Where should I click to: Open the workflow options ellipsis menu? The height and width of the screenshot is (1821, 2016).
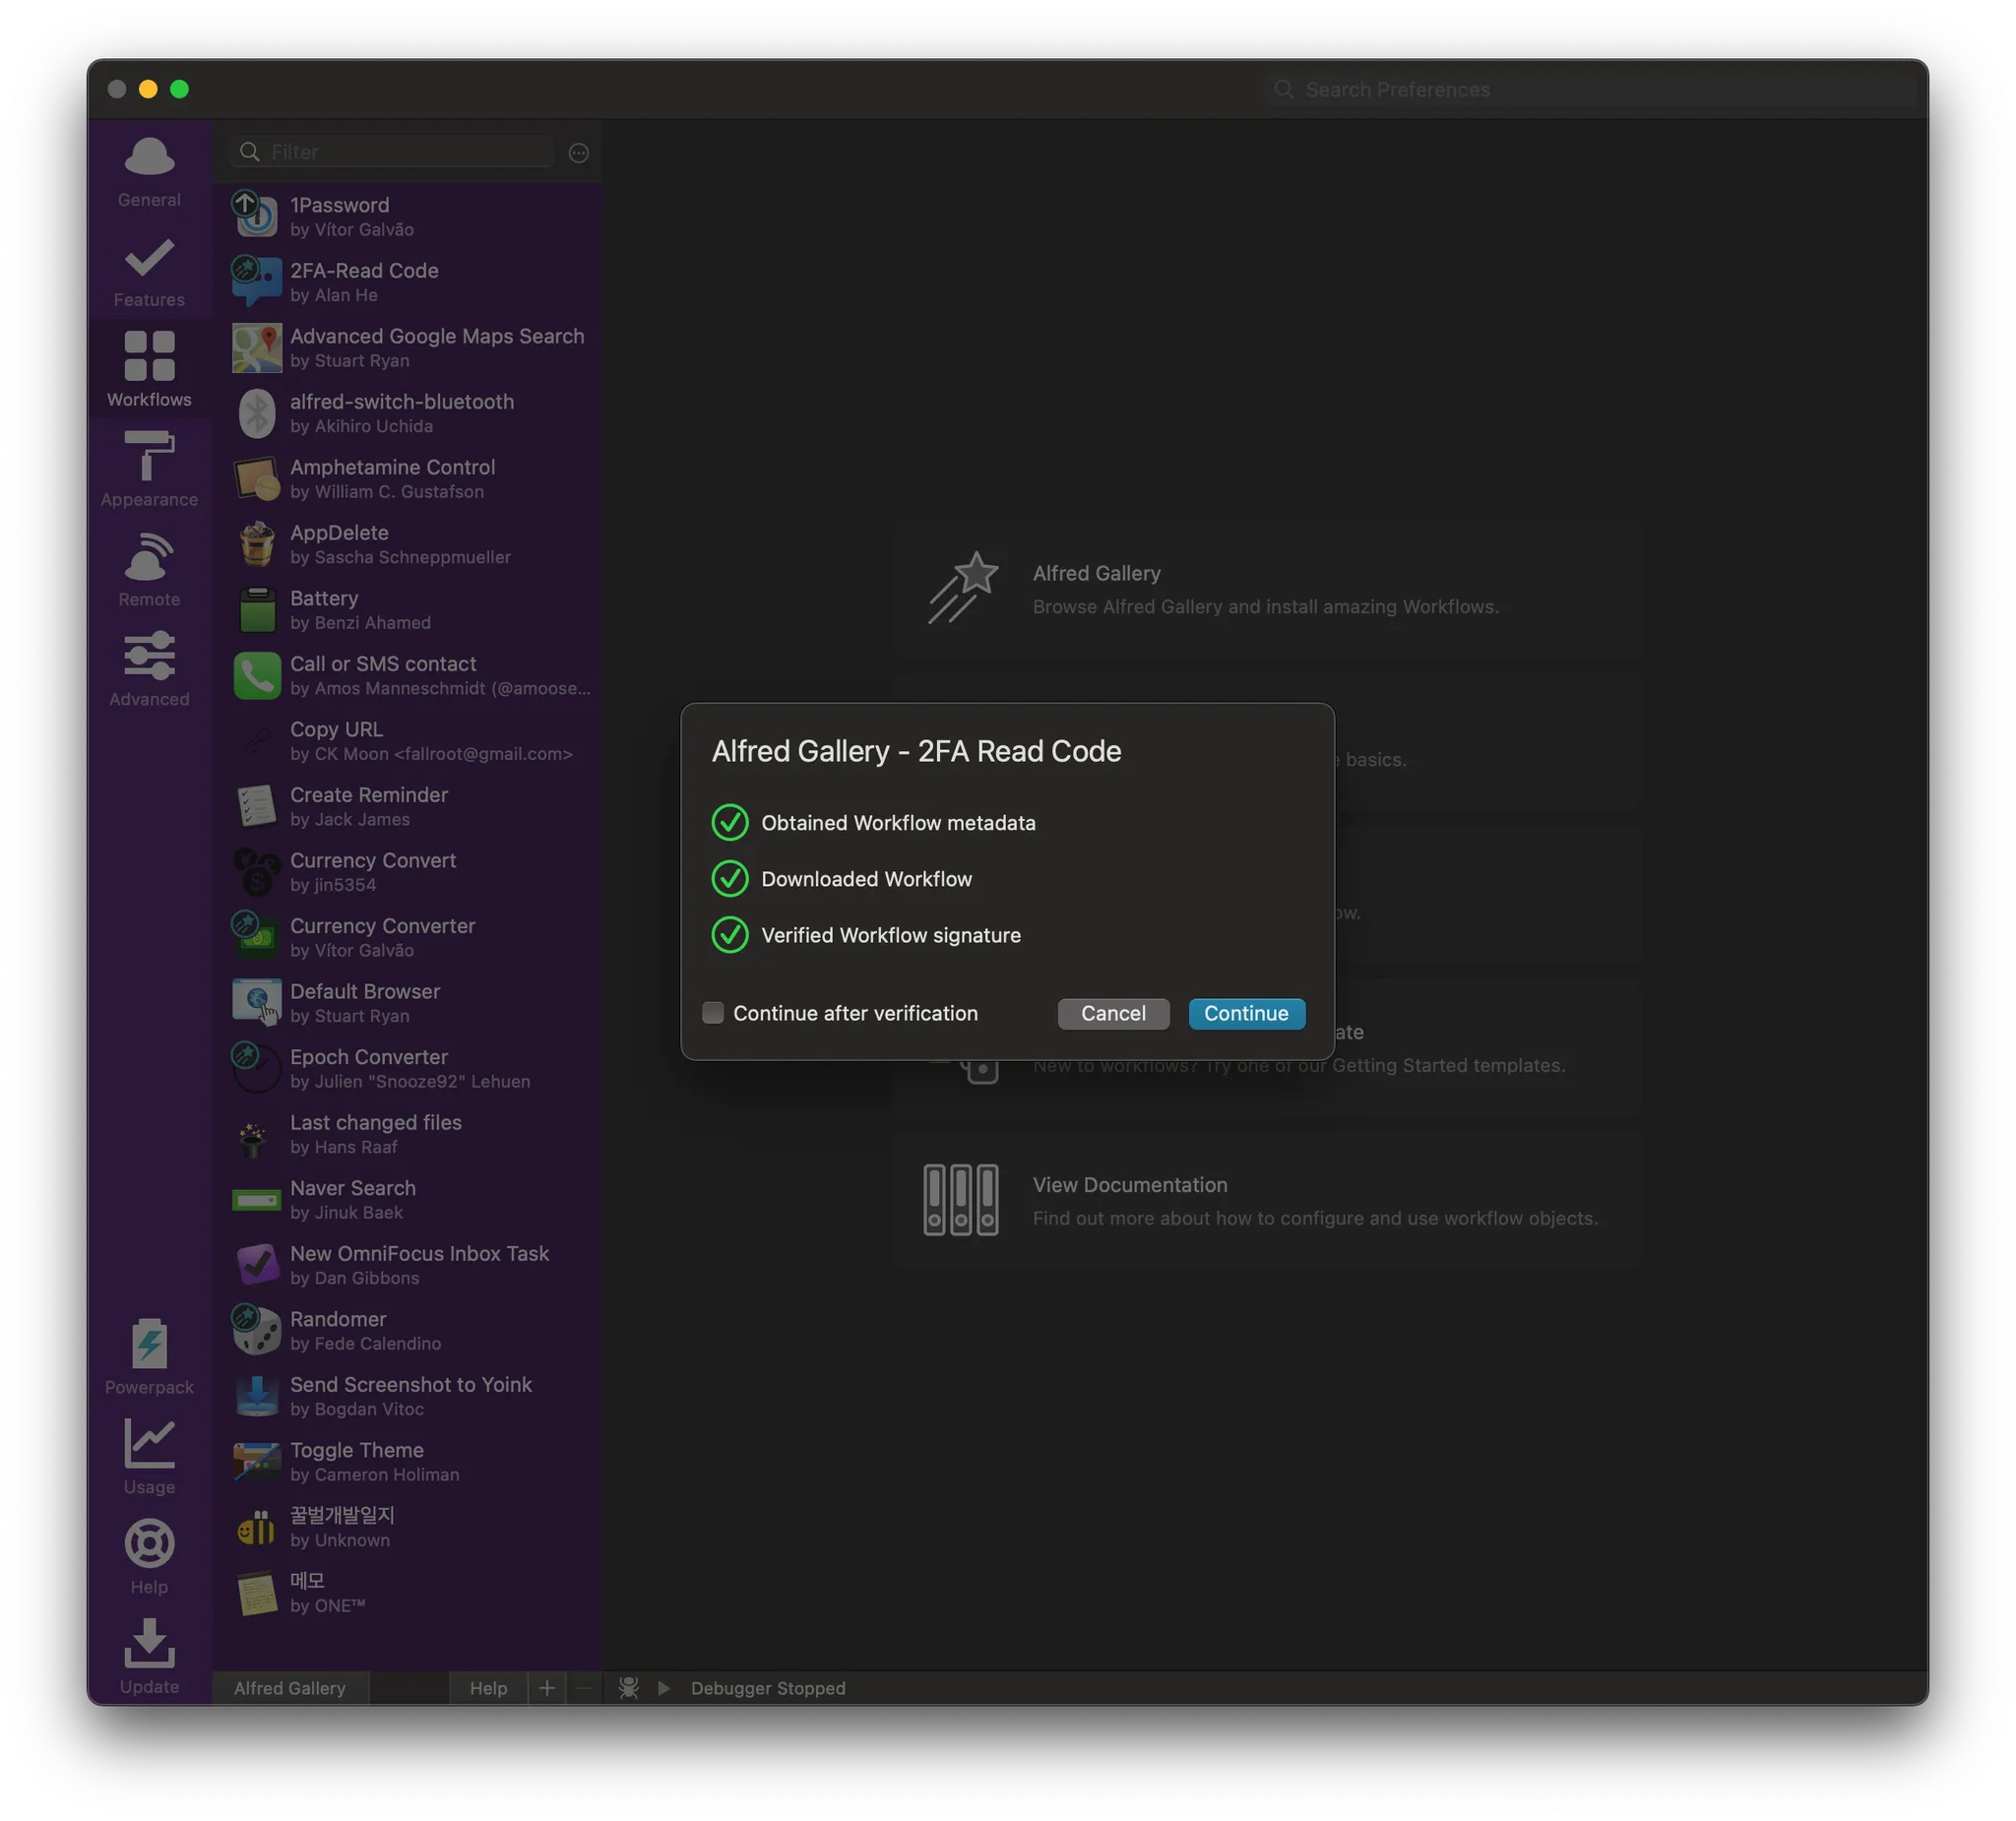[x=578, y=152]
